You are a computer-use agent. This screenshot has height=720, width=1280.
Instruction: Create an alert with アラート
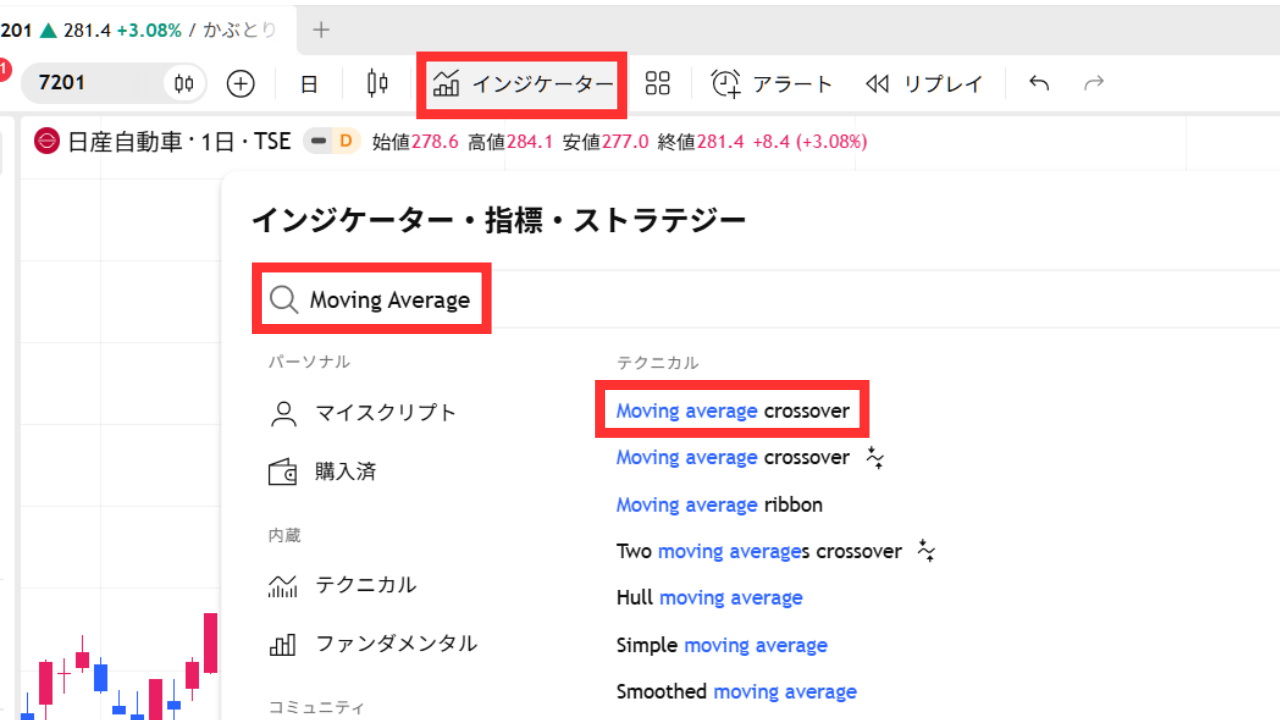coord(771,84)
